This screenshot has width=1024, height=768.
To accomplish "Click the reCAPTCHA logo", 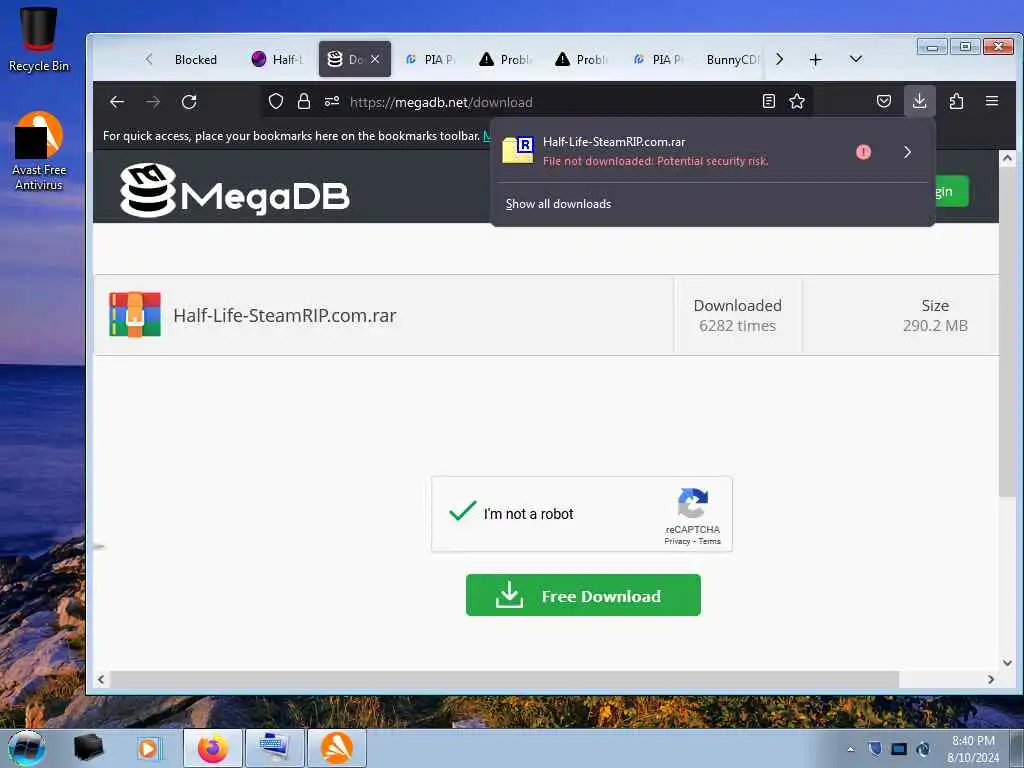I will coord(693,503).
